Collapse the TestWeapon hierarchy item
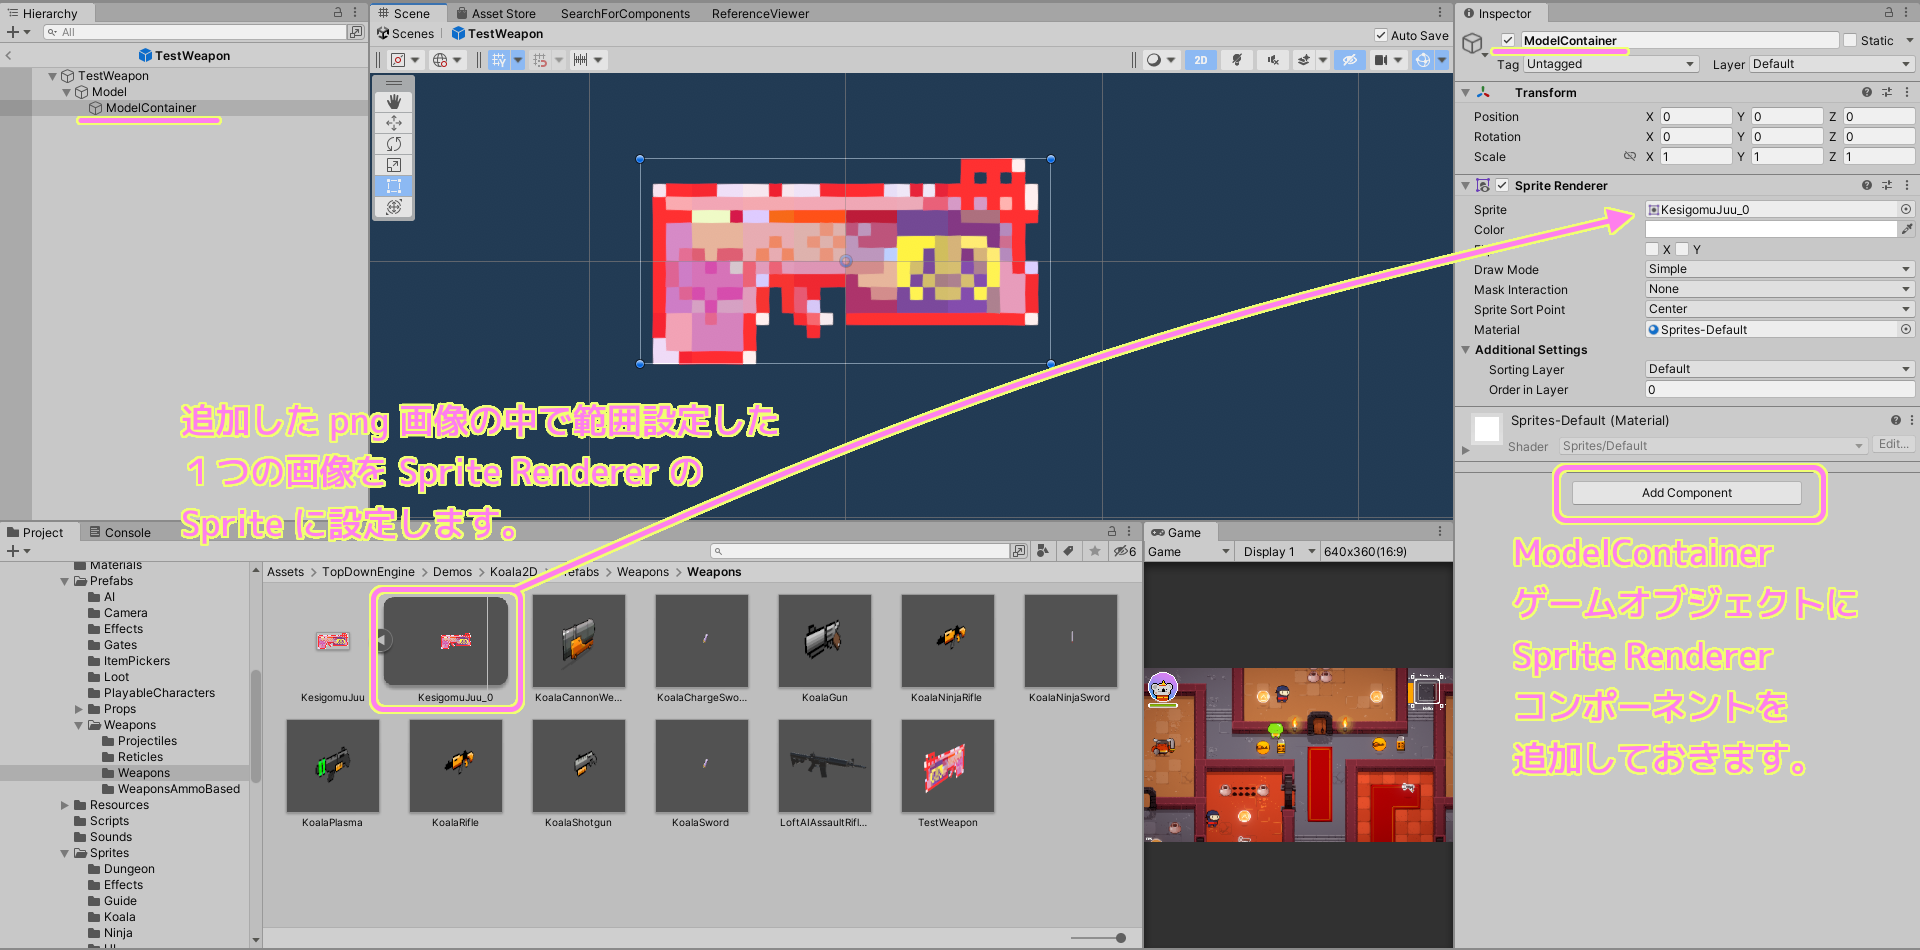 point(52,75)
